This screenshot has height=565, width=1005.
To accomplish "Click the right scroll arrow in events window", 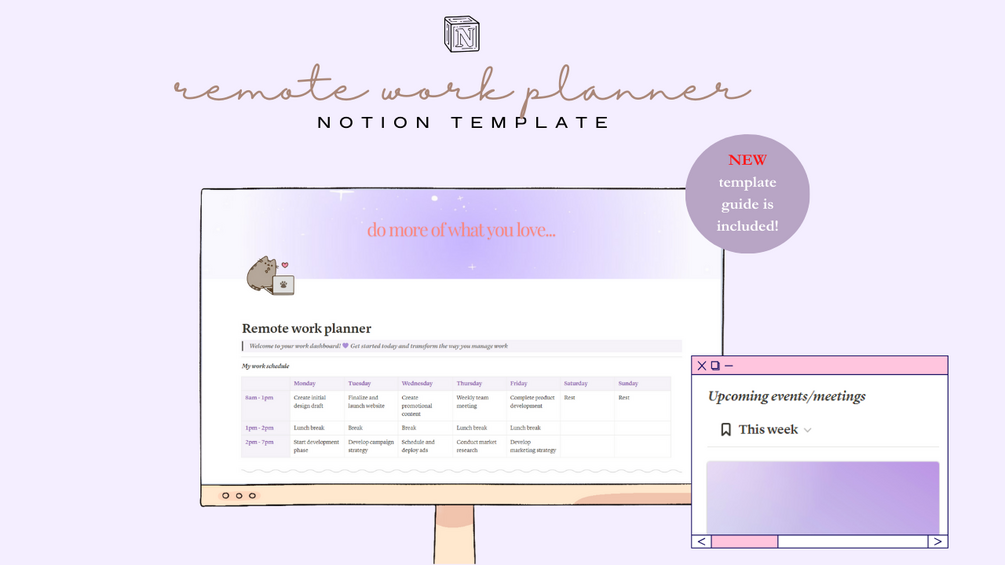I will pos(938,541).
